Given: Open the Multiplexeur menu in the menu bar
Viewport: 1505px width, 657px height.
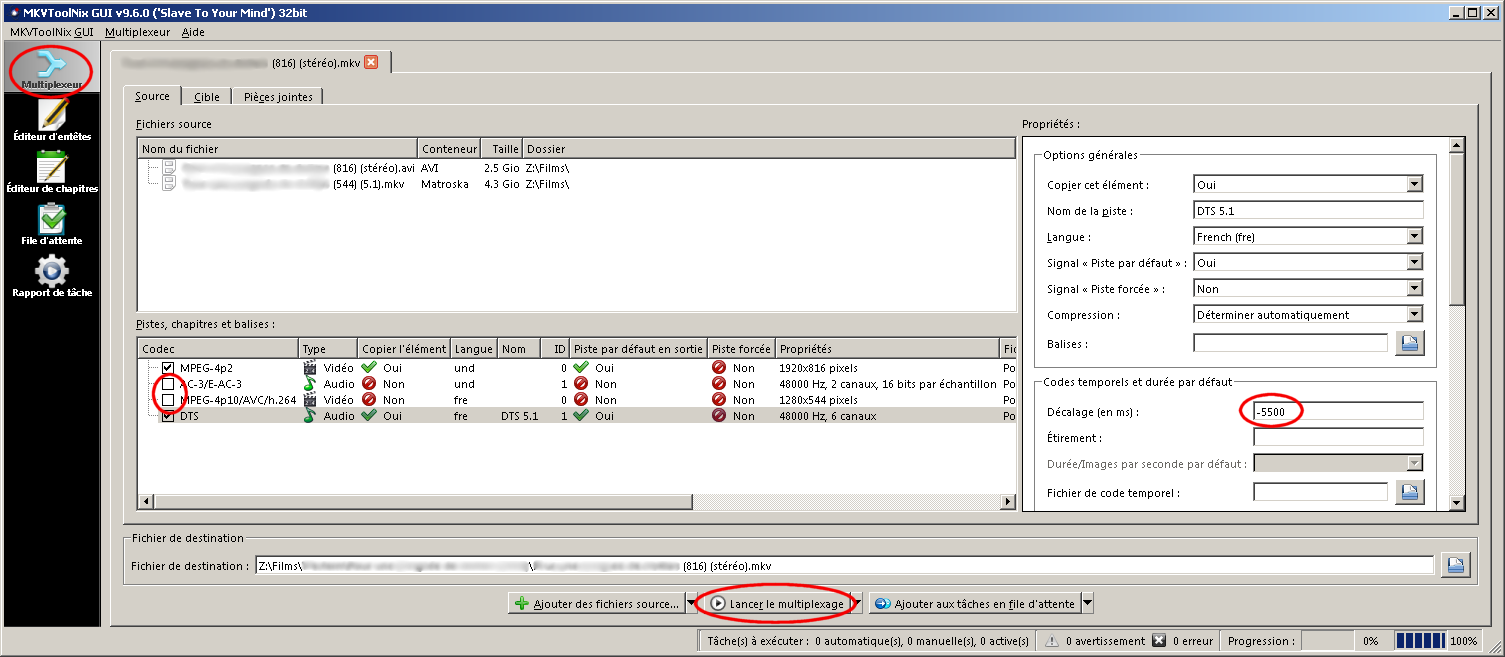Looking at the screenshot, I should [138, 32].
